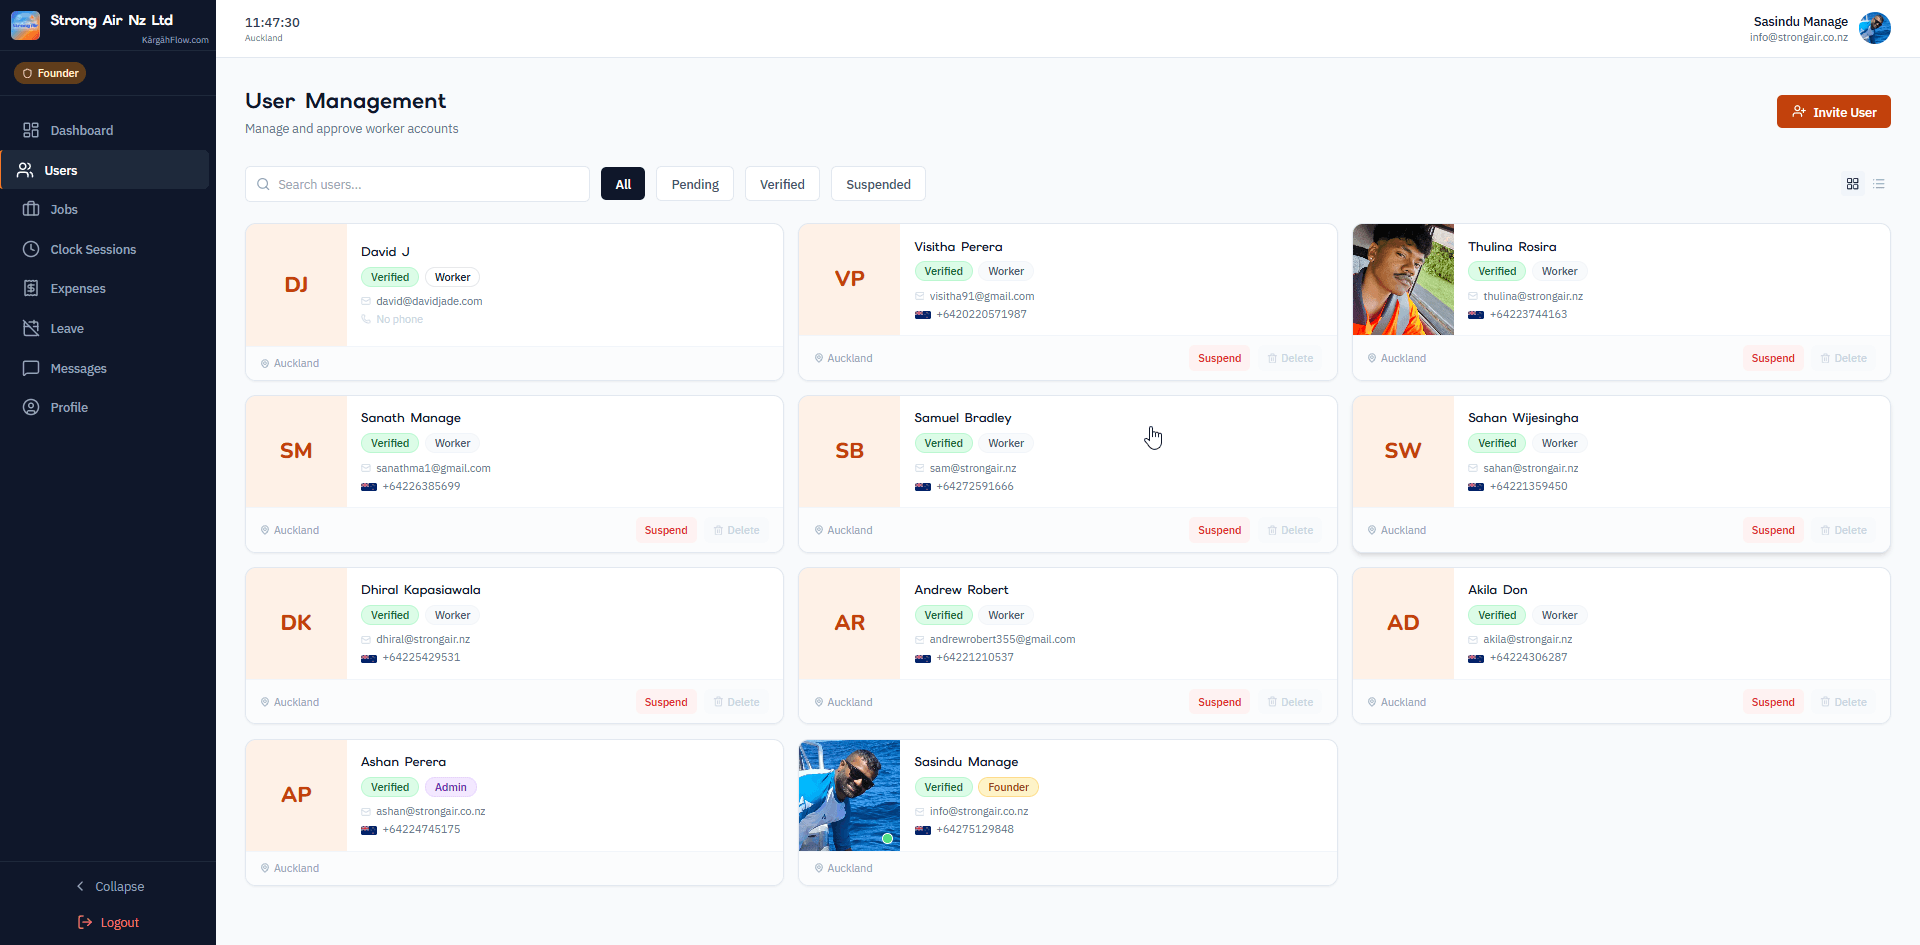Image resolution: width=1920 pixels, height=945 pixels.
Task: Focus the Search users field
Action: [x=417, y=184]
